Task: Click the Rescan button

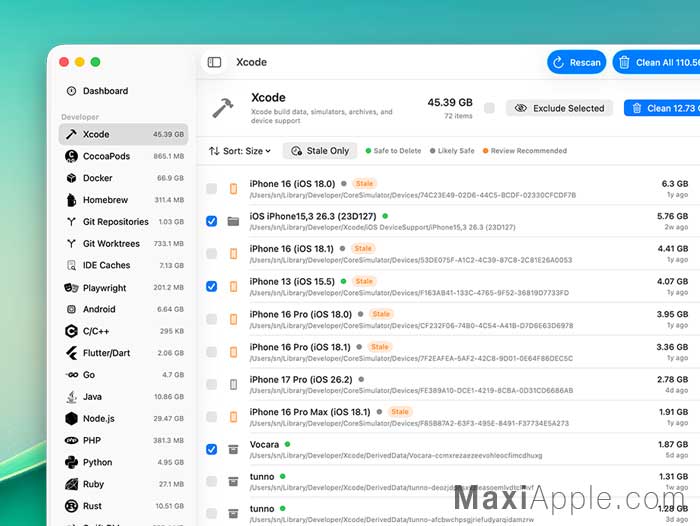Action: [576, 63]
